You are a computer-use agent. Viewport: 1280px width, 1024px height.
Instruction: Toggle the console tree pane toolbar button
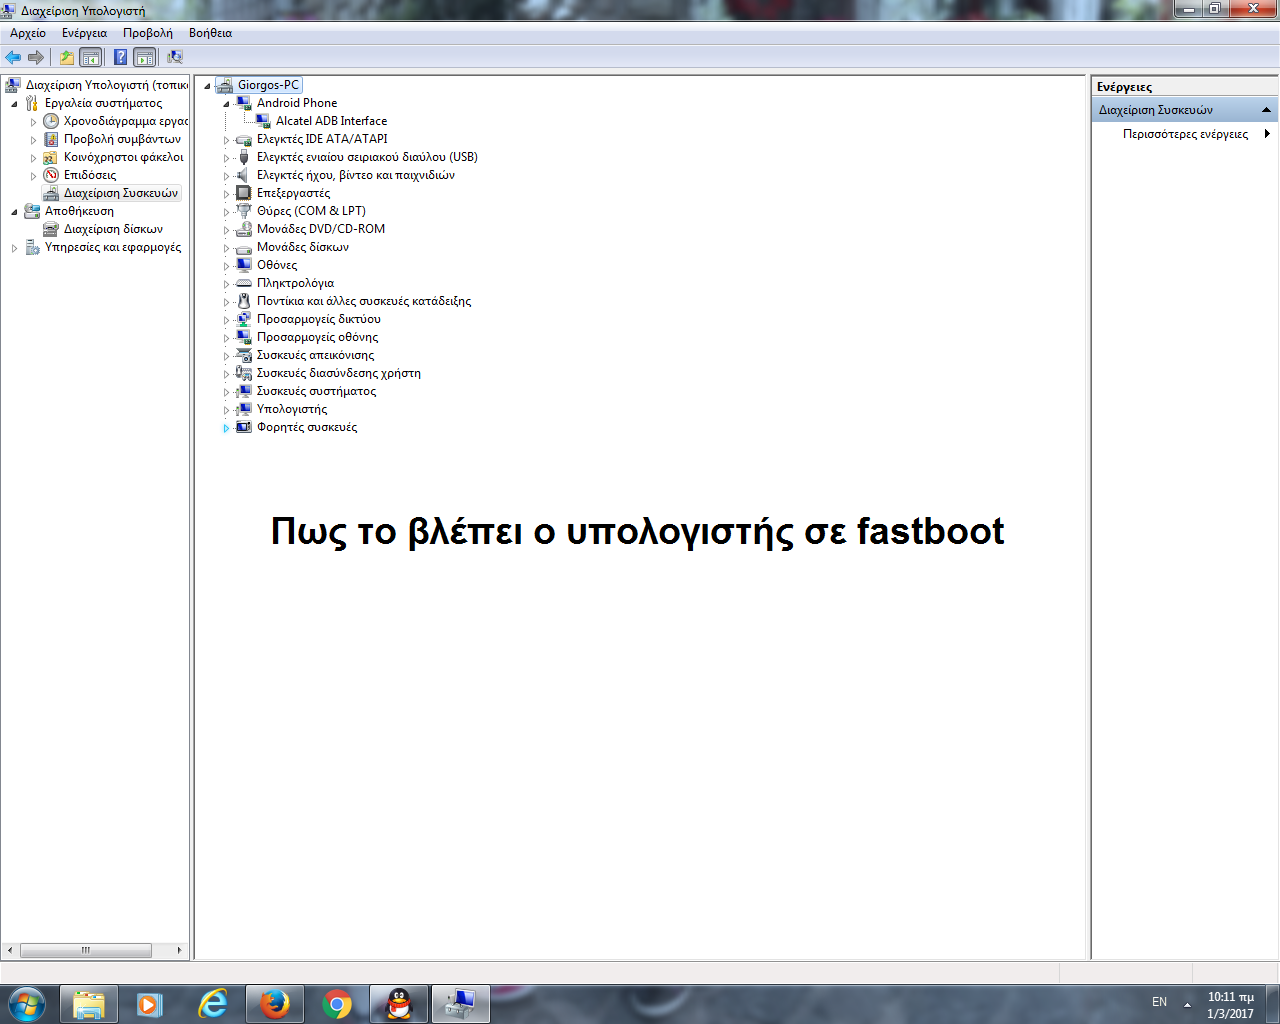click(91, 57)
